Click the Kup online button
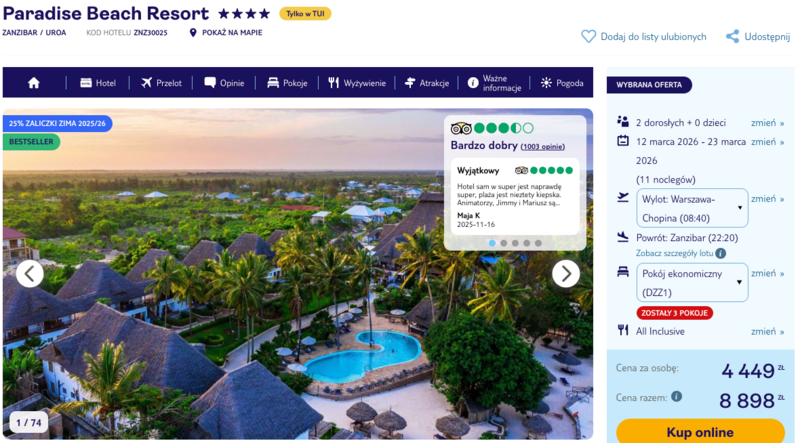 pyautogui.click(x=700, y=431)
